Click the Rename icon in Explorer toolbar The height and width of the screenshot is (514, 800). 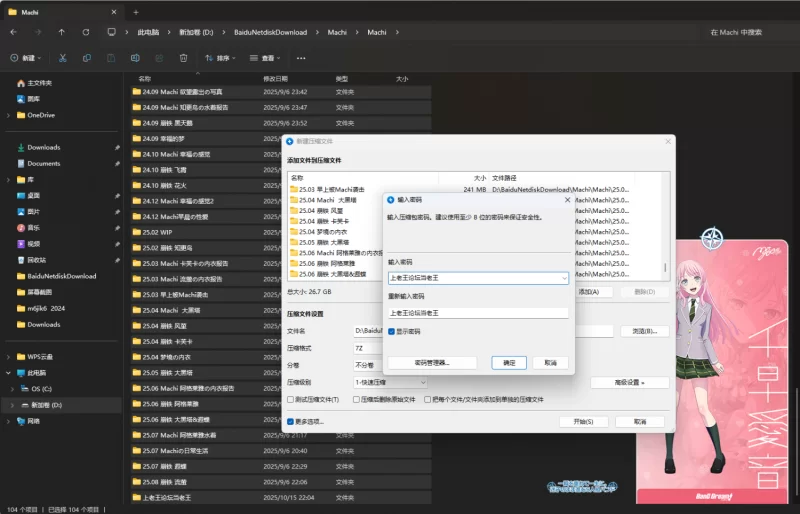click(135, 58)
